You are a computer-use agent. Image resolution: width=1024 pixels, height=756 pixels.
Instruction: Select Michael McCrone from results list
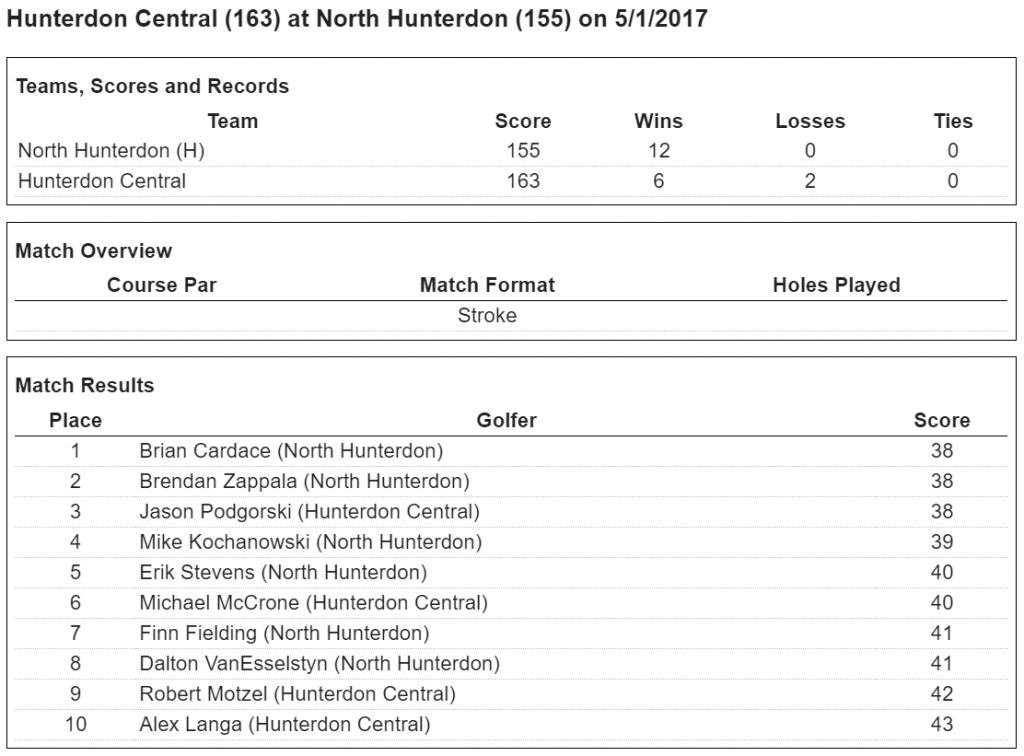click(x=313, y=603)
